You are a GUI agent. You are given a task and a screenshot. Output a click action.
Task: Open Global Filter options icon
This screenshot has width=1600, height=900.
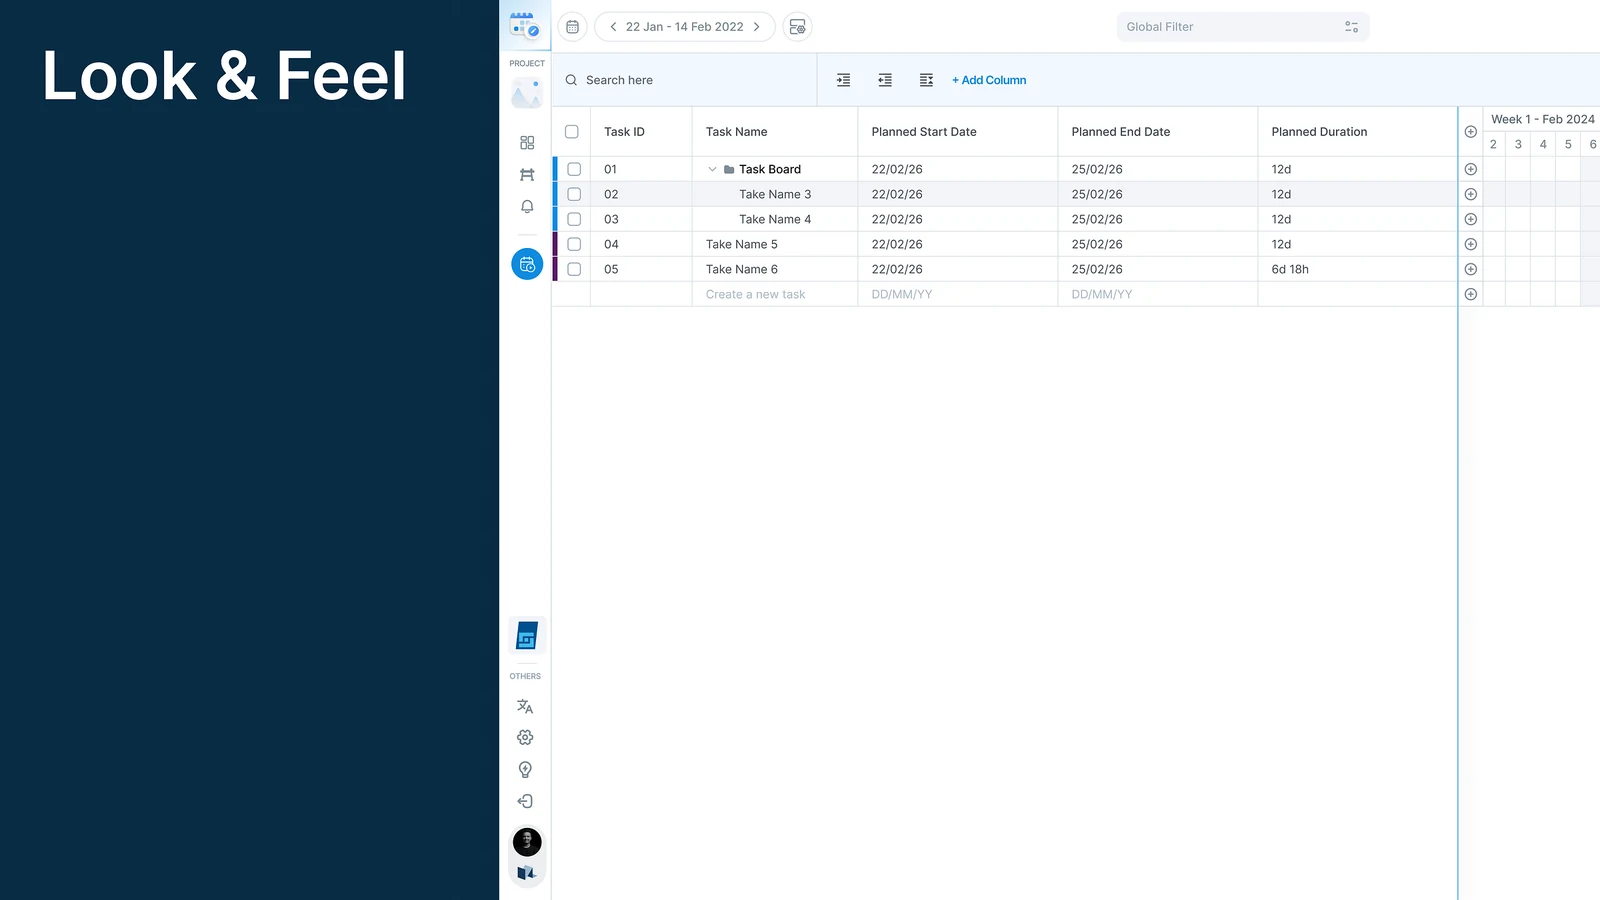[1351, 27]
